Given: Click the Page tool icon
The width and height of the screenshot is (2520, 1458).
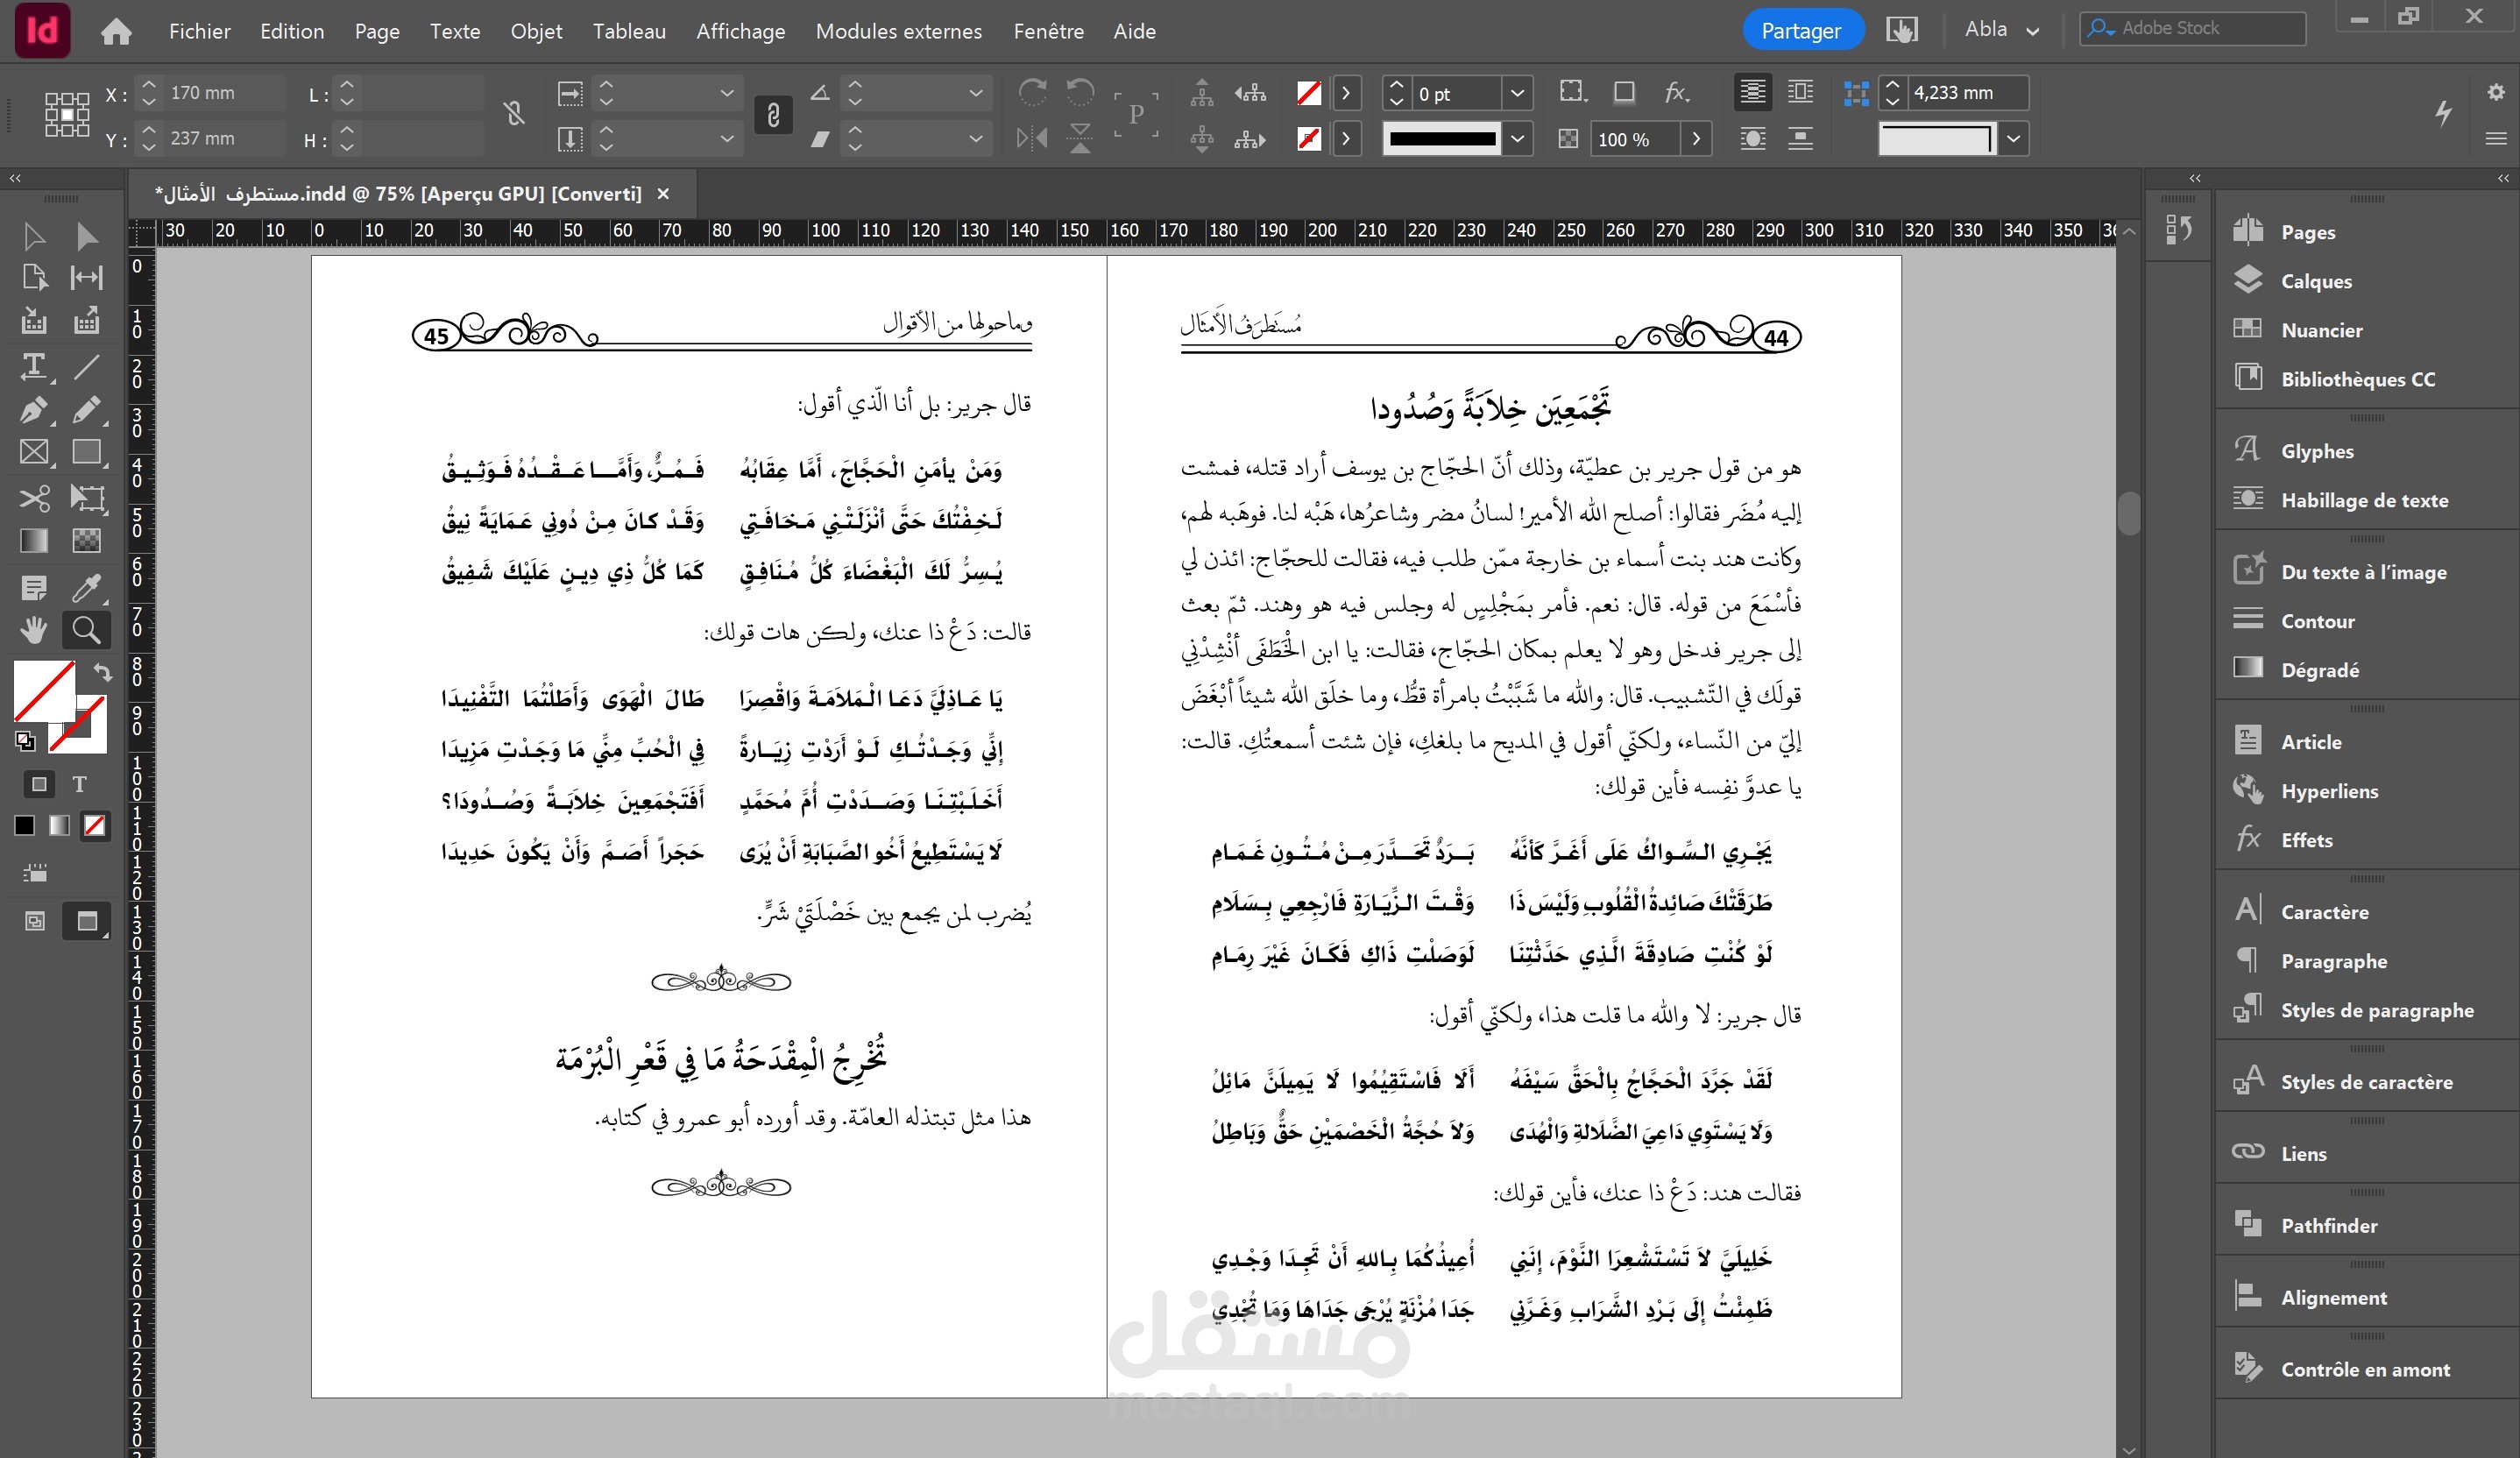Looking at the screenshot, I should [x=34, y=277].
